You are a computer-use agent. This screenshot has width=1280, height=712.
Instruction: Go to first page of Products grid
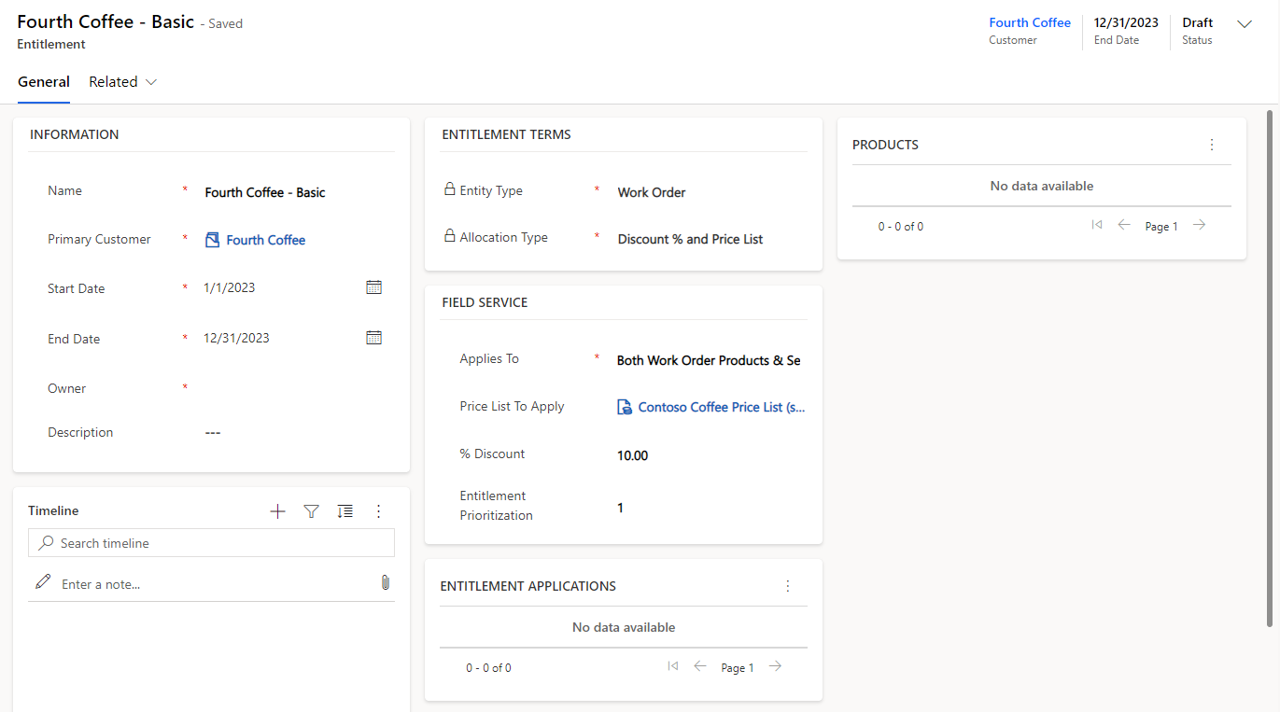[1097, 225]
